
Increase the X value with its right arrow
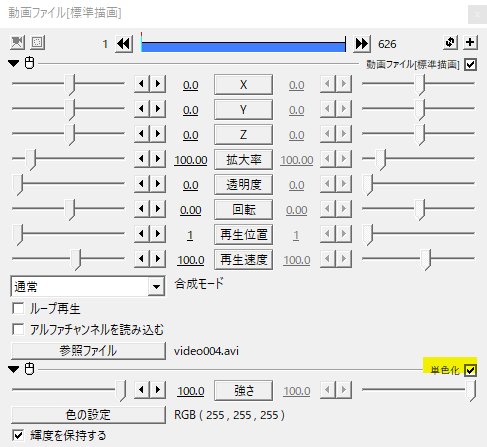pos(158,84)
